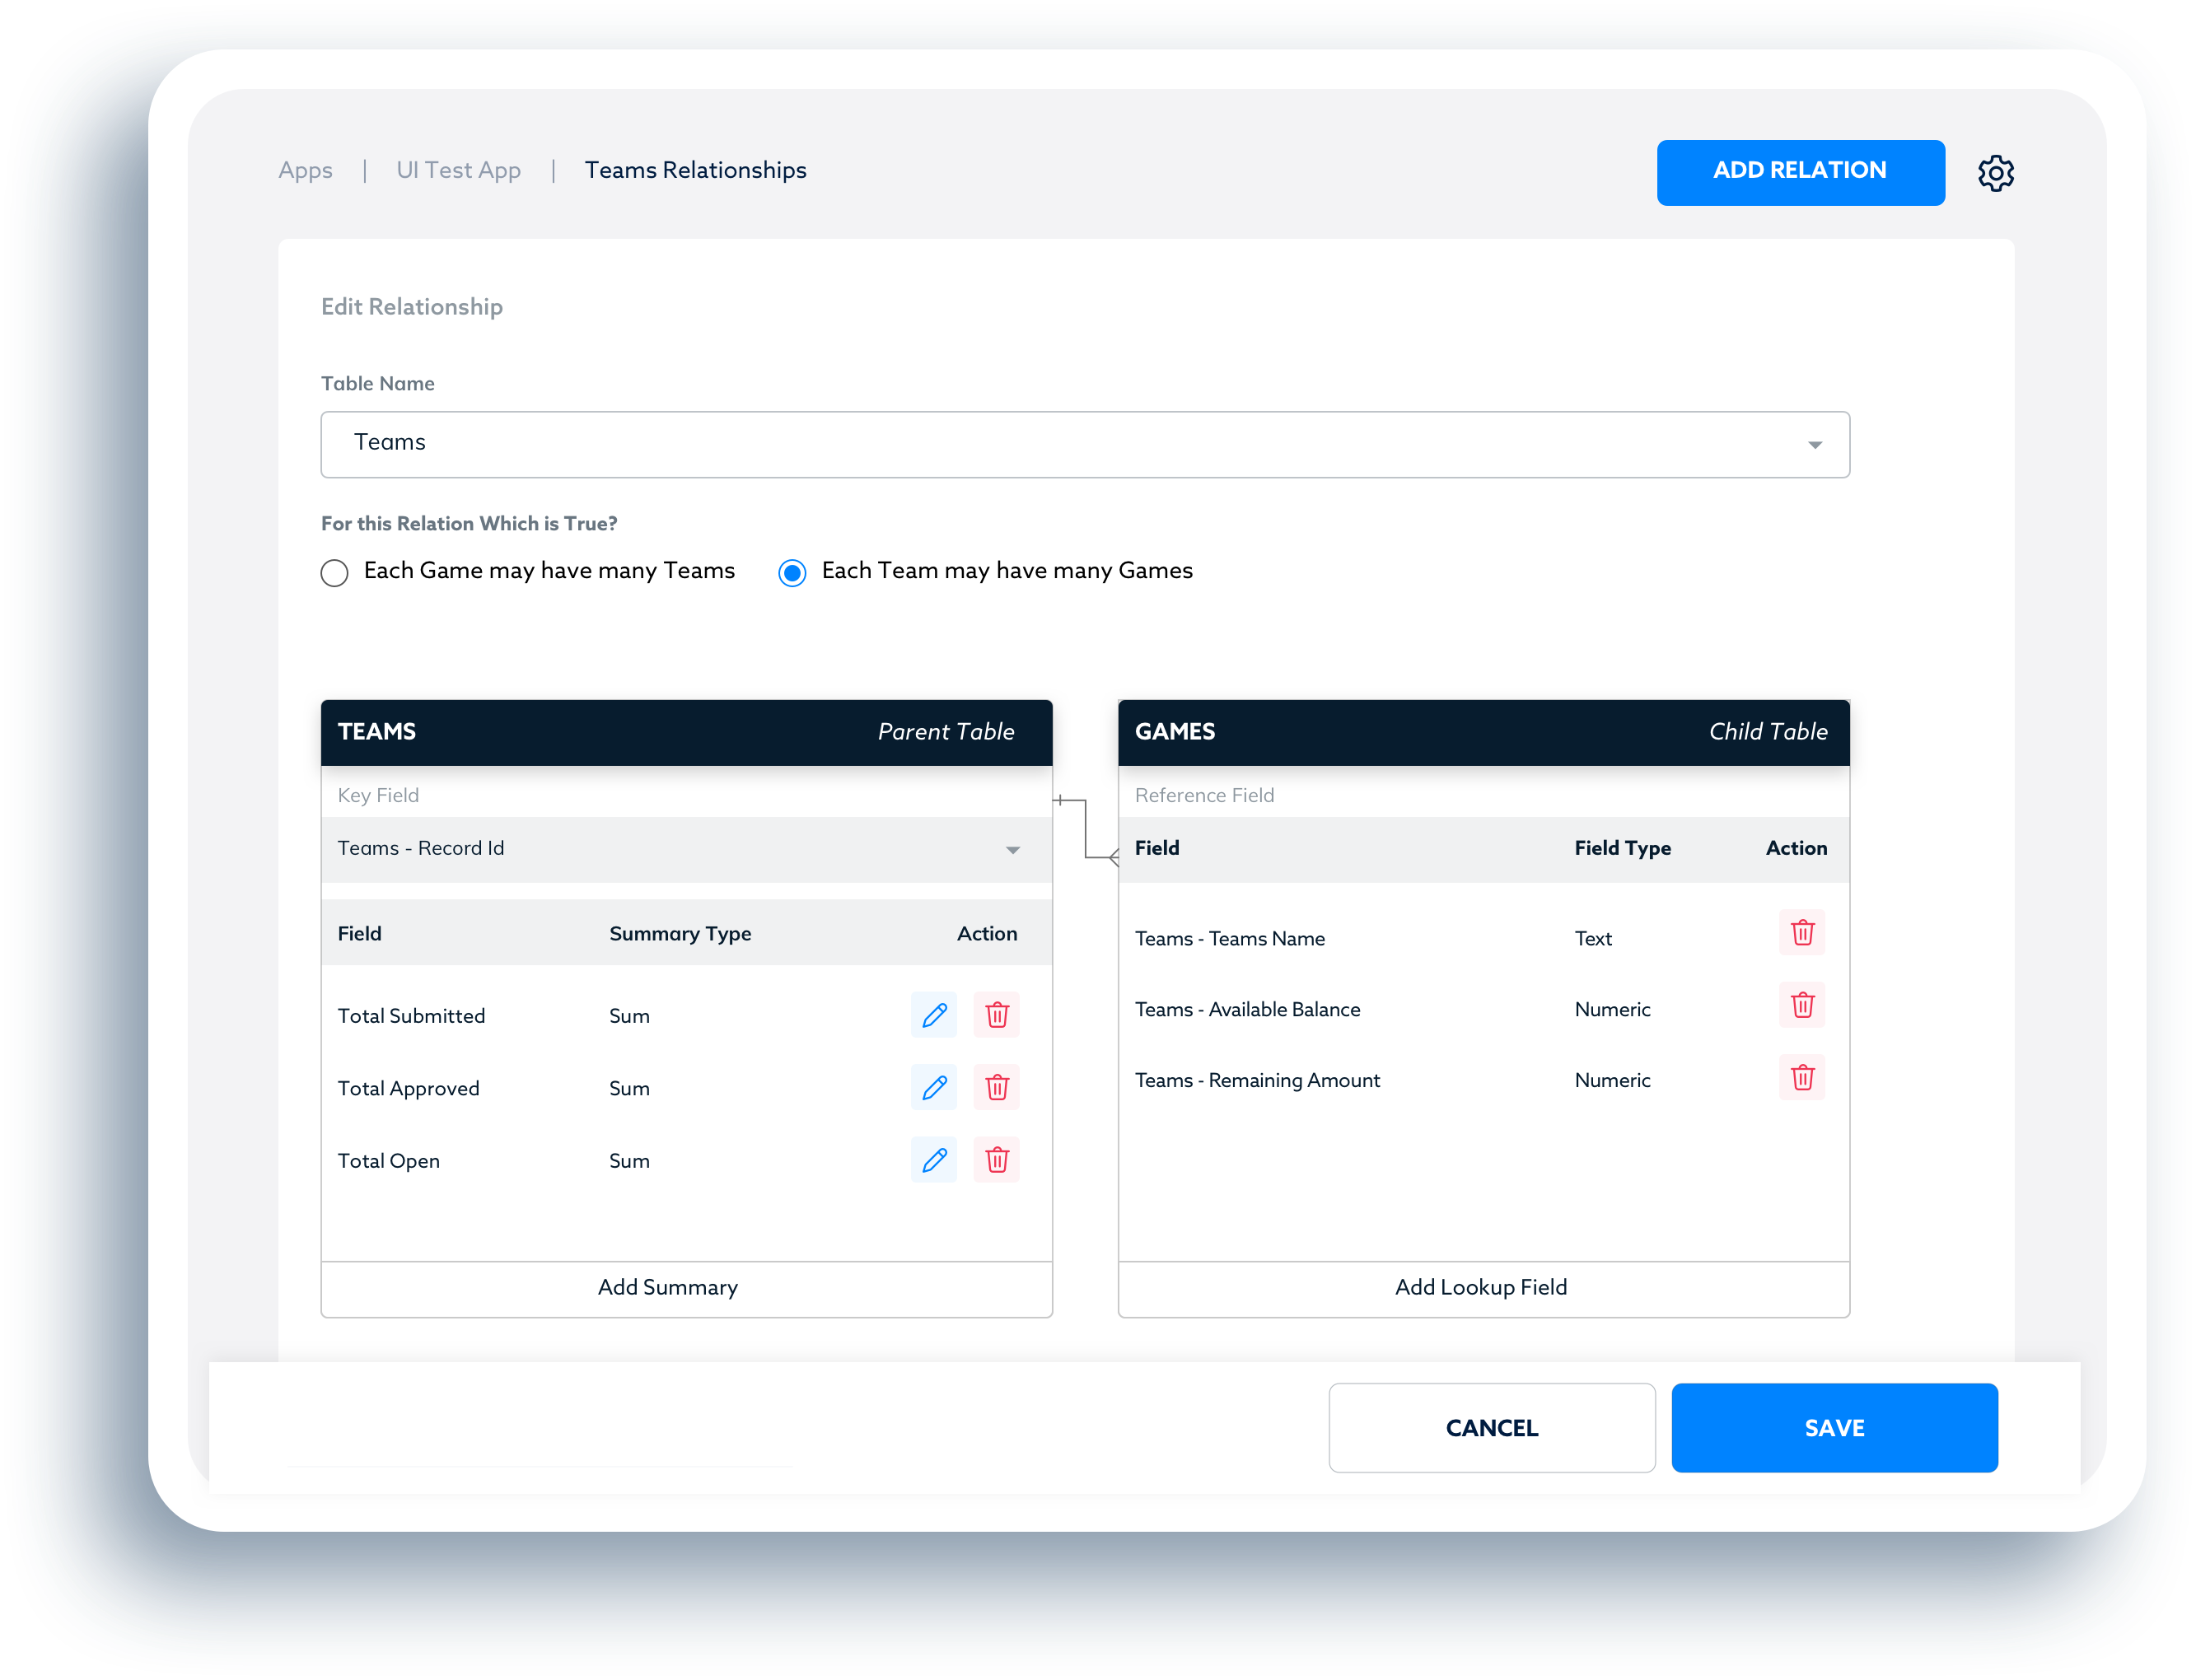The width and height of the screenshot is (2196, 1680).
Task: Select Each Team may have many Games
Action: coord(792,573)
